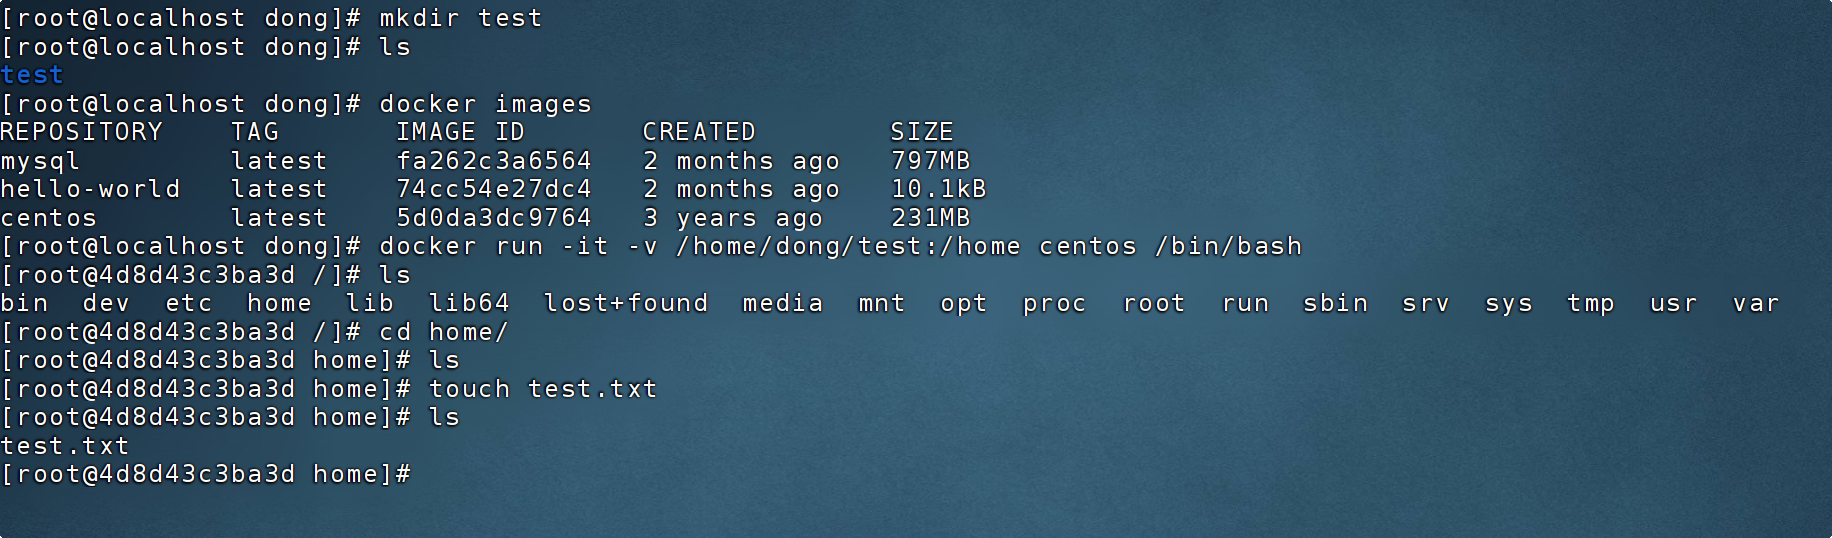Click the '/home/dong/test:/home' volume path
The image size is (1832, 538).
(x=848, y=246)
